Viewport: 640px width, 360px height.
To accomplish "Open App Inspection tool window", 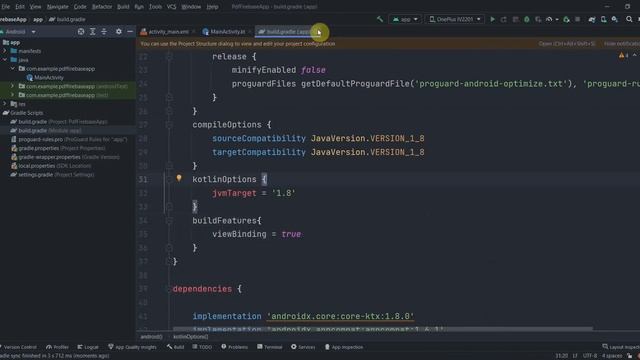I will coord(344,347).
